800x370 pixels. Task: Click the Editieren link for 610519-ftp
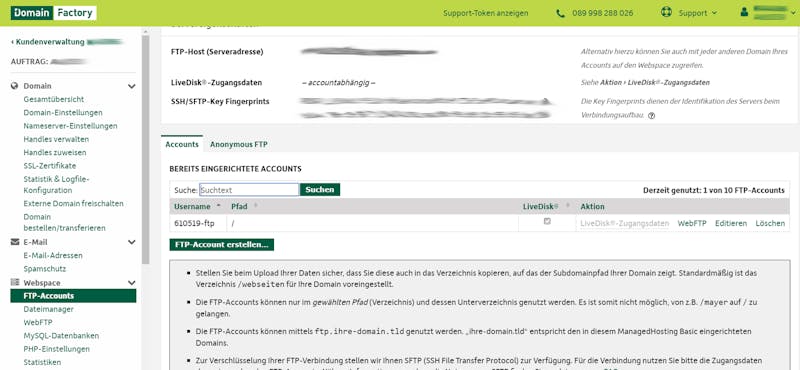tap(731, 224)
